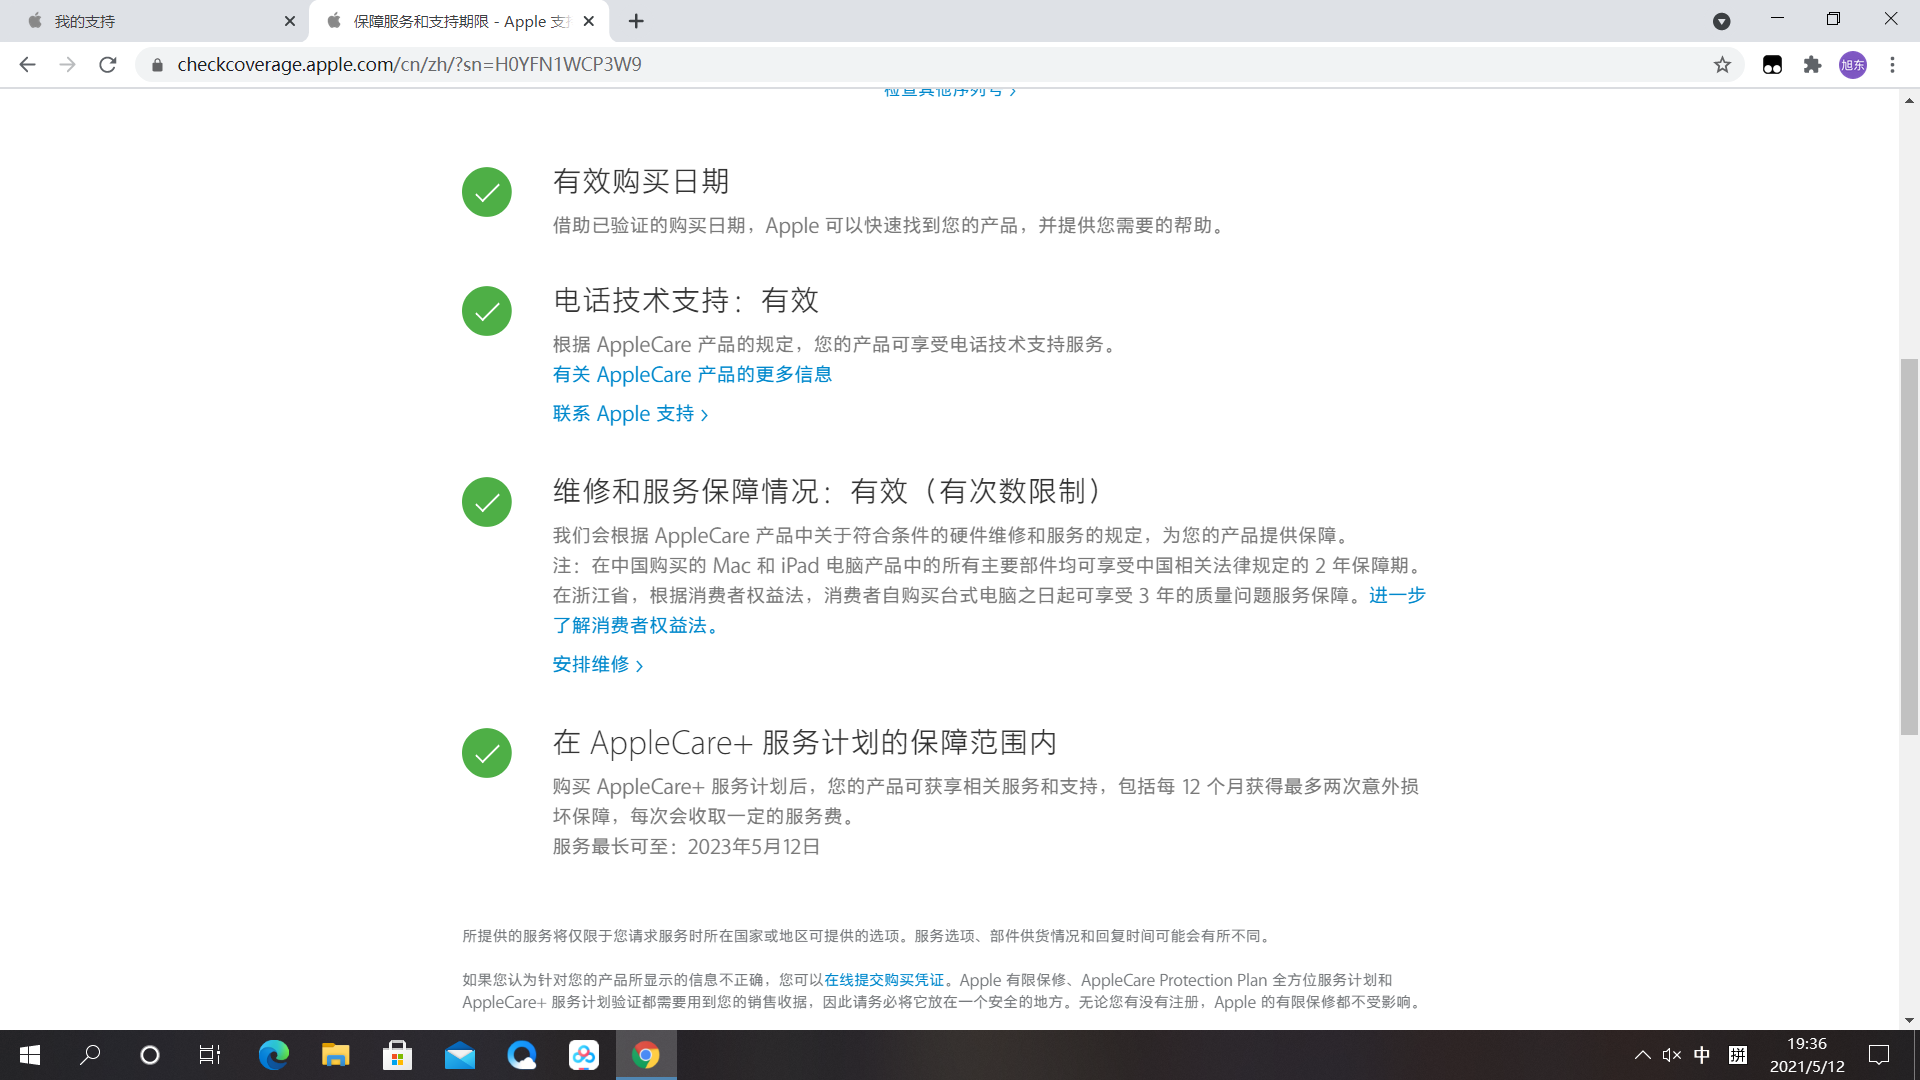Open Chrome's three-dot menu
The image size is (1920, 1080).
pos(1892,65)
